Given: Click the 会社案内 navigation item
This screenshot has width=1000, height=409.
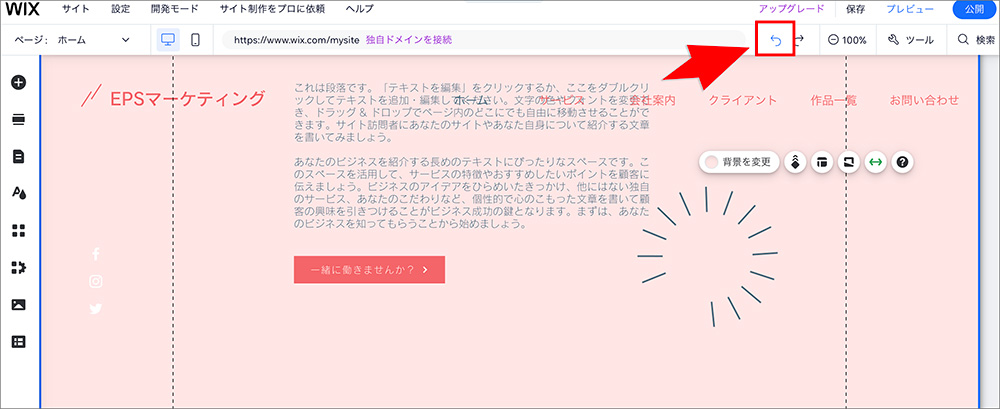Looking at the screenshot, I should coord(652,100).
